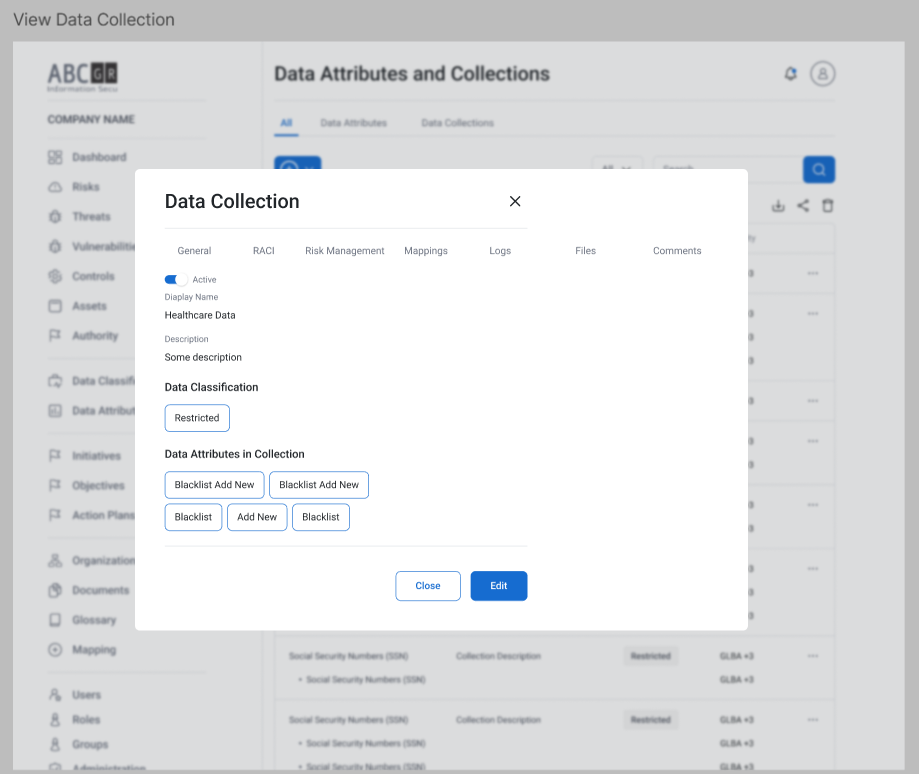Close the Data Collection dialog with X
Screen dimensions: 919x774
515,201
